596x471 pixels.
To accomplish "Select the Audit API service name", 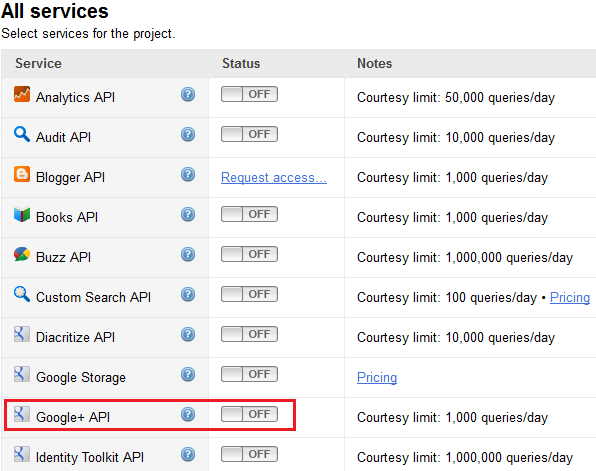I will coord(63,138).
